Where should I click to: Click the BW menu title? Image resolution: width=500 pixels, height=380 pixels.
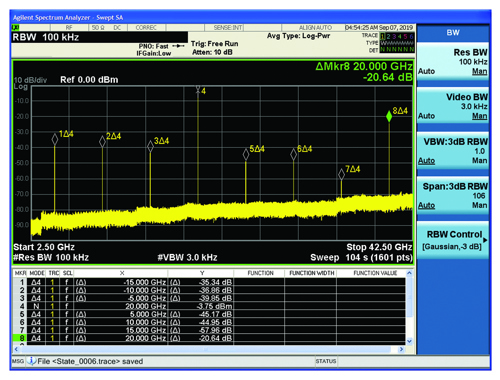(x=453, y=33)
